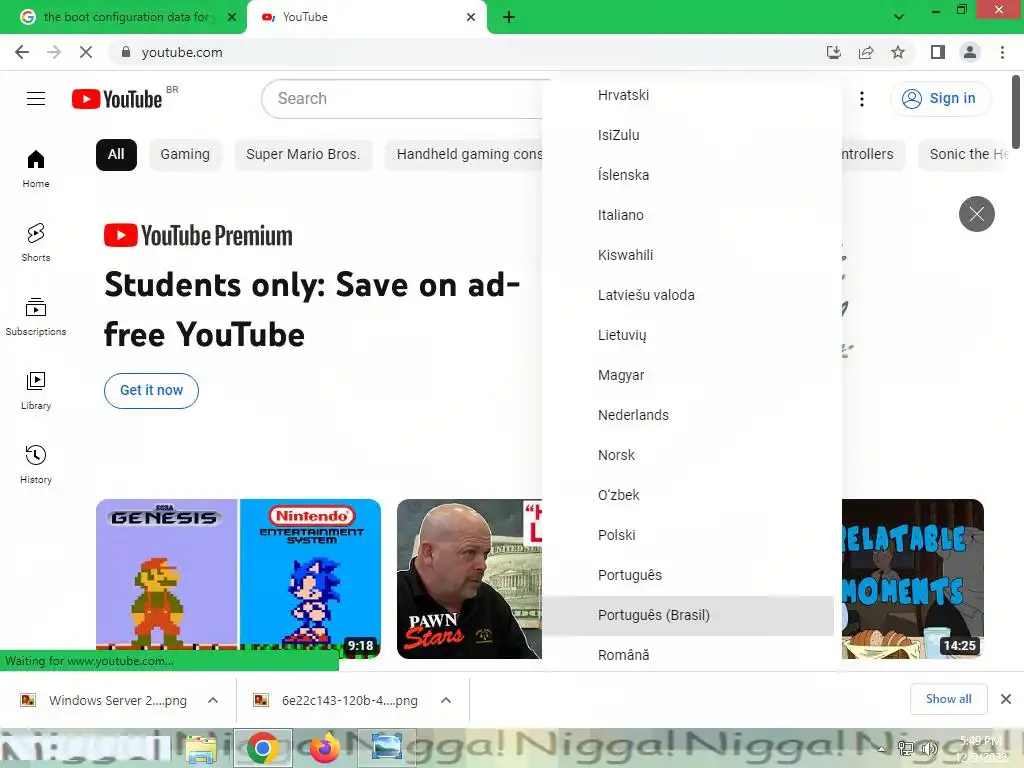Close the YouTube tab
Image resolution: width=1024 pixels, height=768 pixels.
(x=471, y=17)
